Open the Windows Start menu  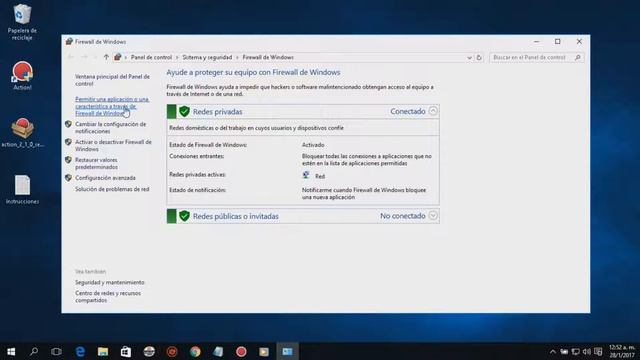pos(11,351)
